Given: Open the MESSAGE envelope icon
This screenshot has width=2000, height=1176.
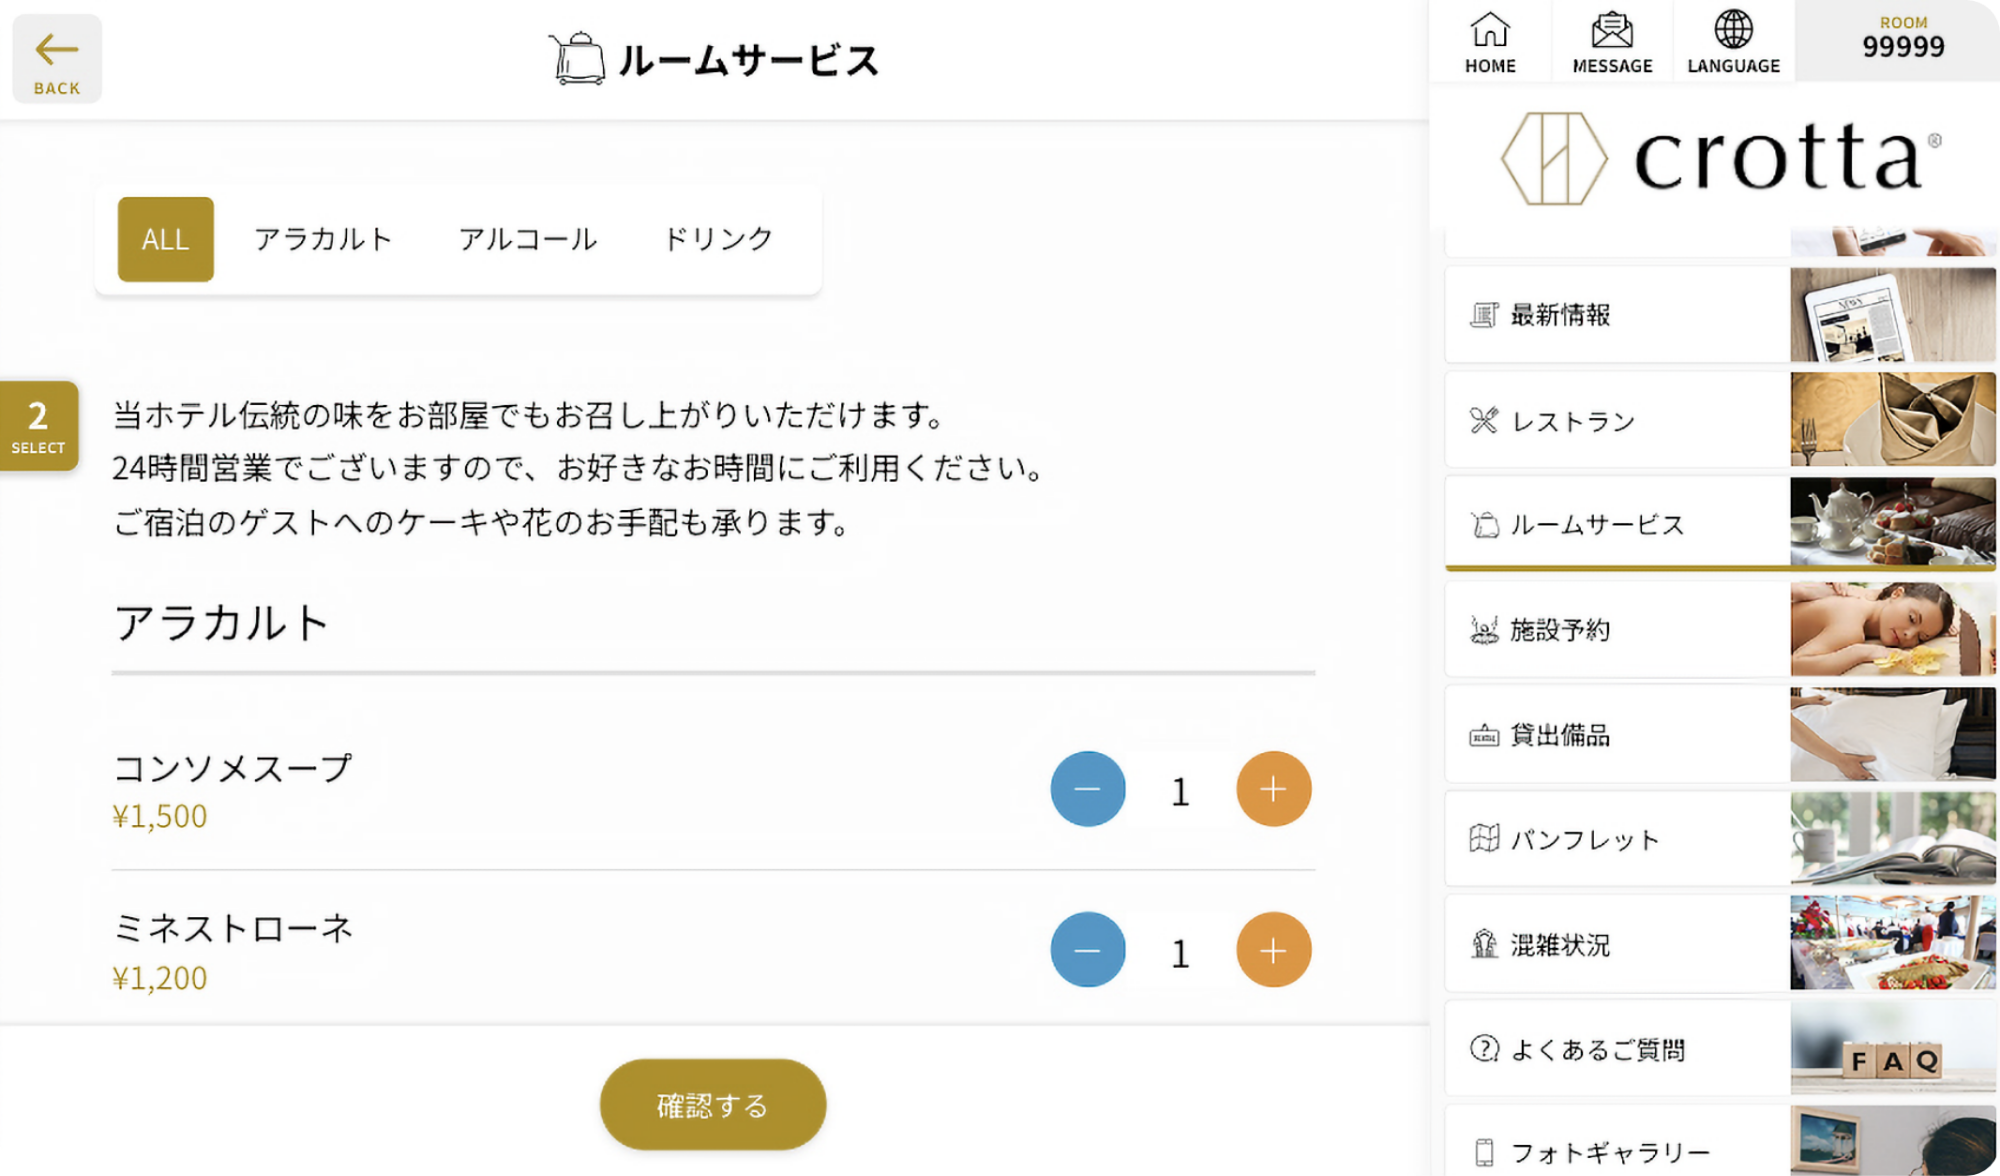Looking at the screenshot, I should click(x=1612, y=43).
